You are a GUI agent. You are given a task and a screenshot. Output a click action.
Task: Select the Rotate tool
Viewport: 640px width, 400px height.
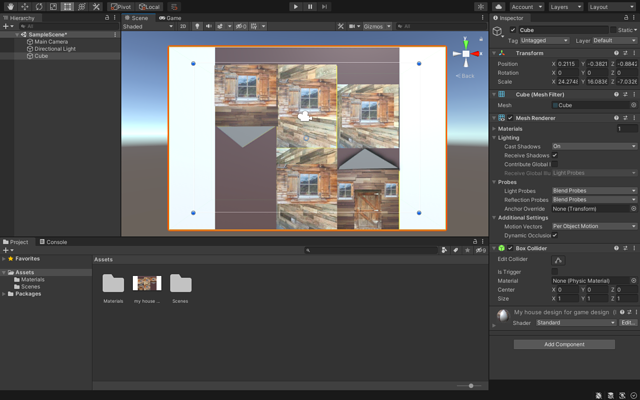(39, 7)
